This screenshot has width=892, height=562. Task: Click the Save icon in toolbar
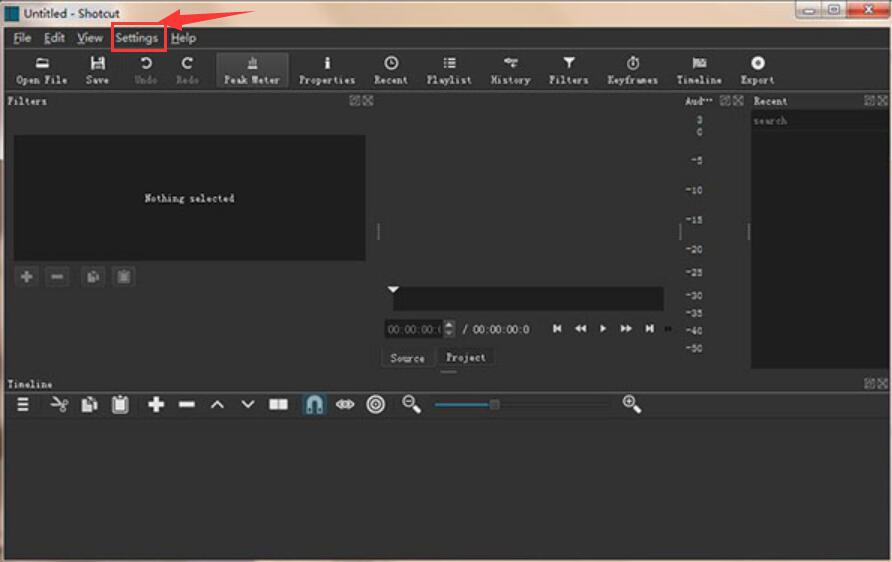coord(97,70)
